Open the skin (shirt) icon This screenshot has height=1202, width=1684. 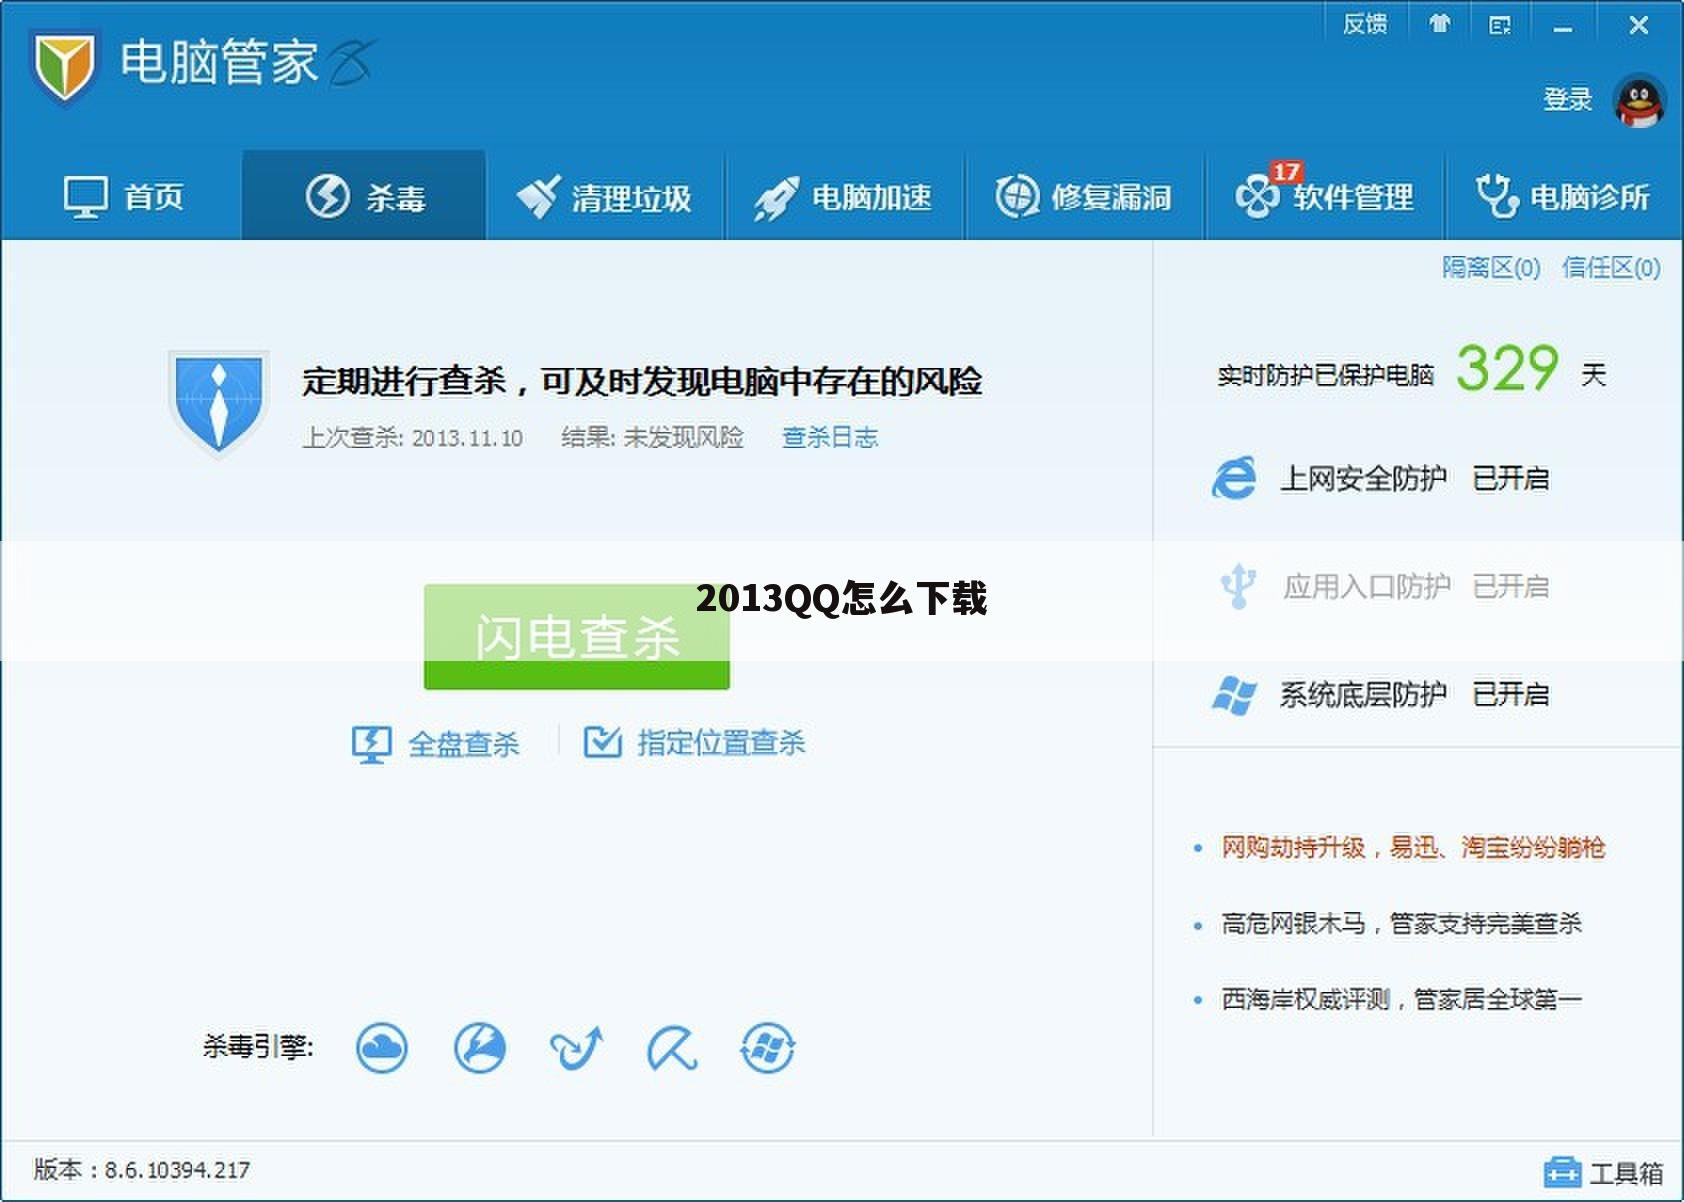(1439, 24)
